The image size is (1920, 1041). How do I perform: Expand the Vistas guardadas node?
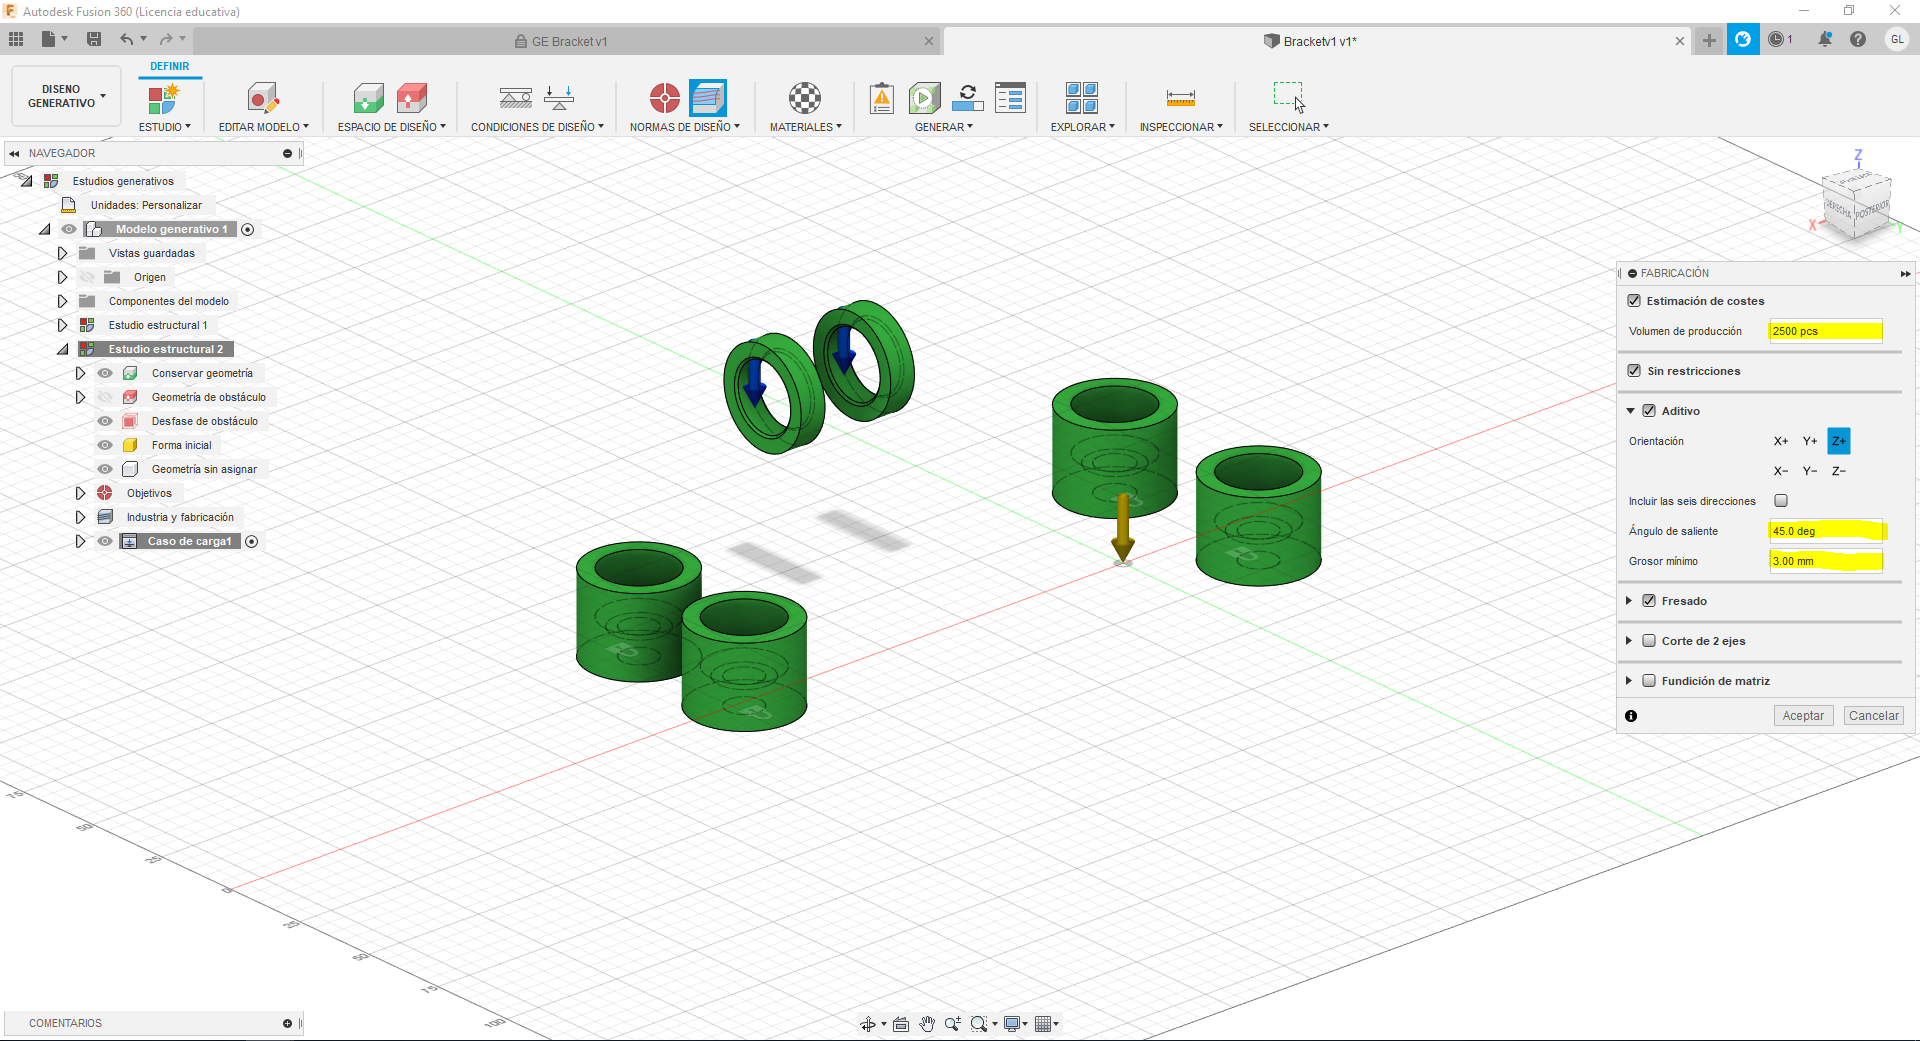pos(62,253)
